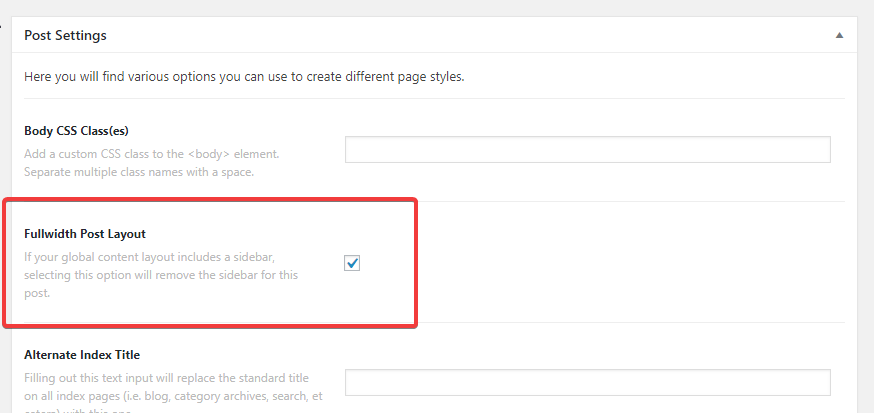Select the Body CSS Class(es) label
Image resolution: width=874 pixels, height=413 pixels.
click(x=76, y=131)
